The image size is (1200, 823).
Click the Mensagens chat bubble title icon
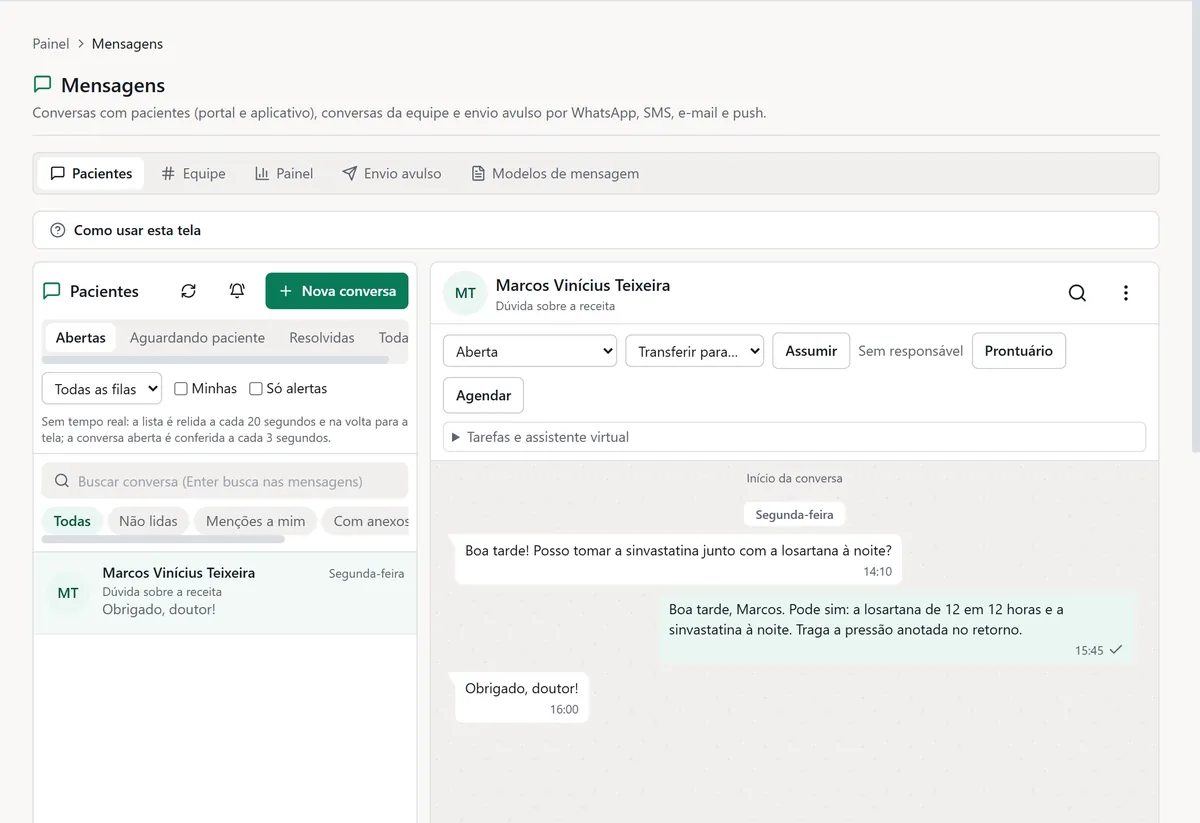pos(42,85)
